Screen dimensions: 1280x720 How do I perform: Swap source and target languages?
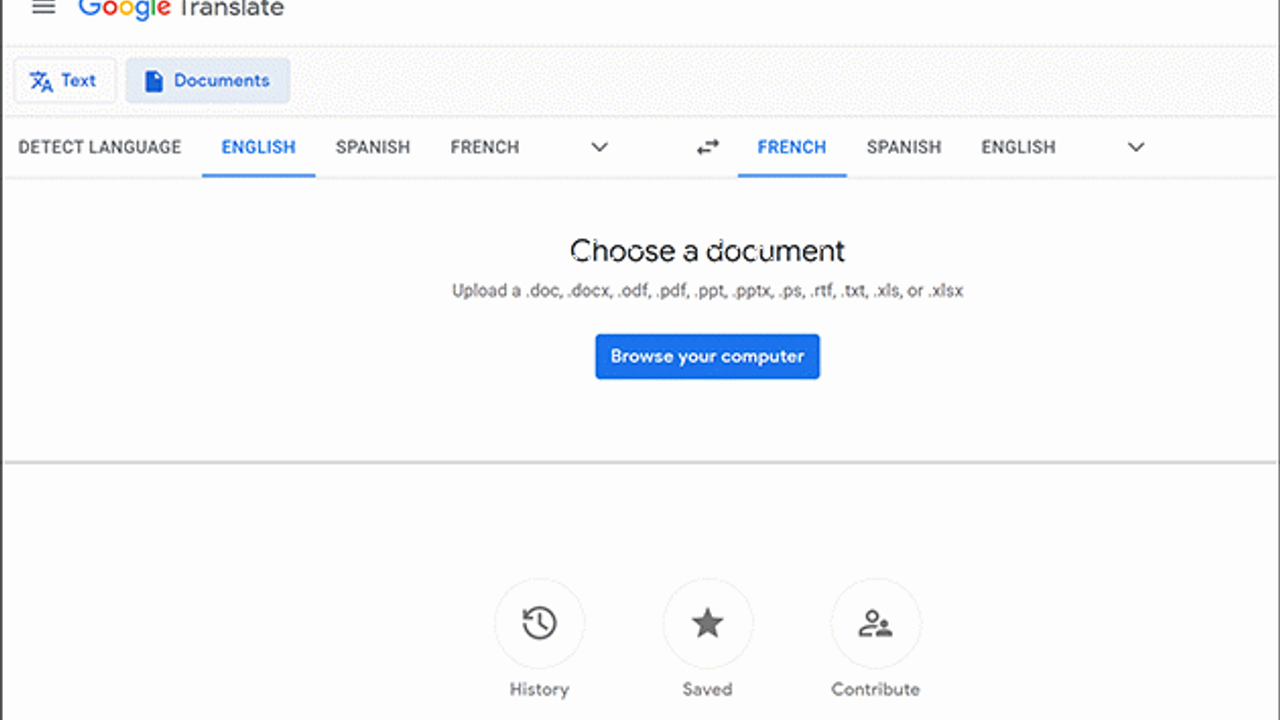pos(708,147)
